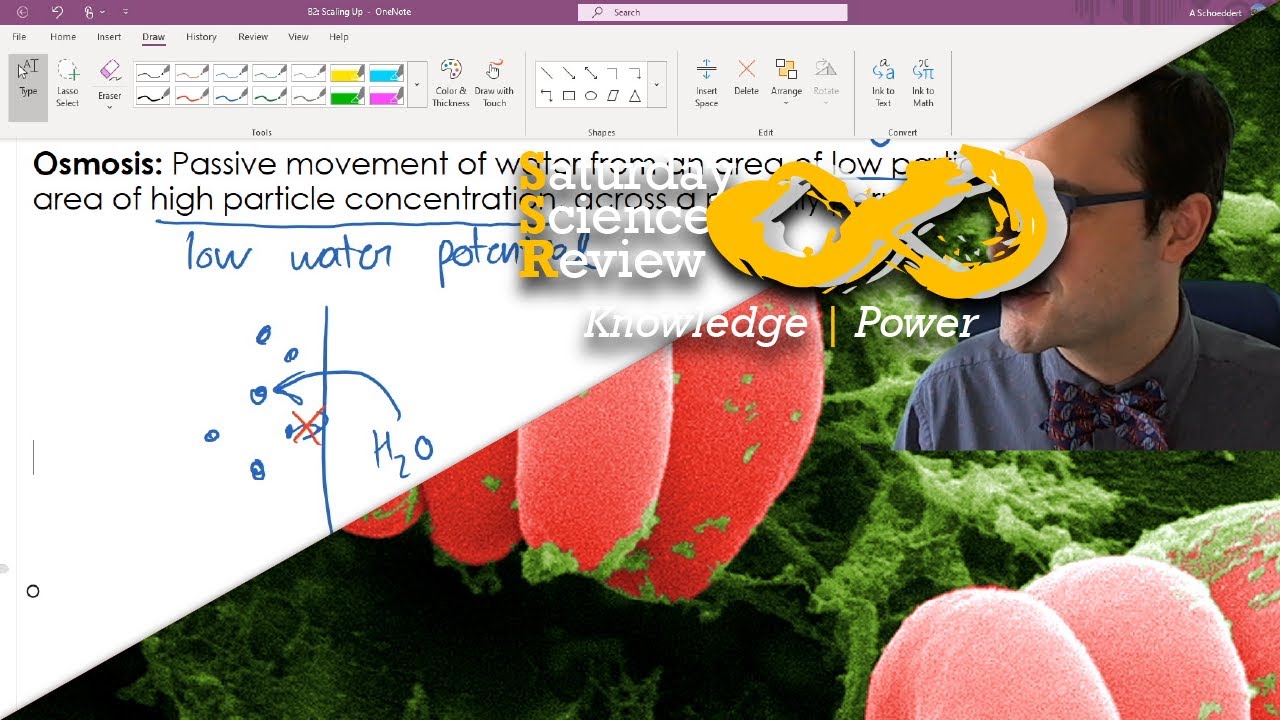The height and width of the screenshot is (720, 1280).
Task: Open the Arrange dropdown
Action: tap(786, 82)
